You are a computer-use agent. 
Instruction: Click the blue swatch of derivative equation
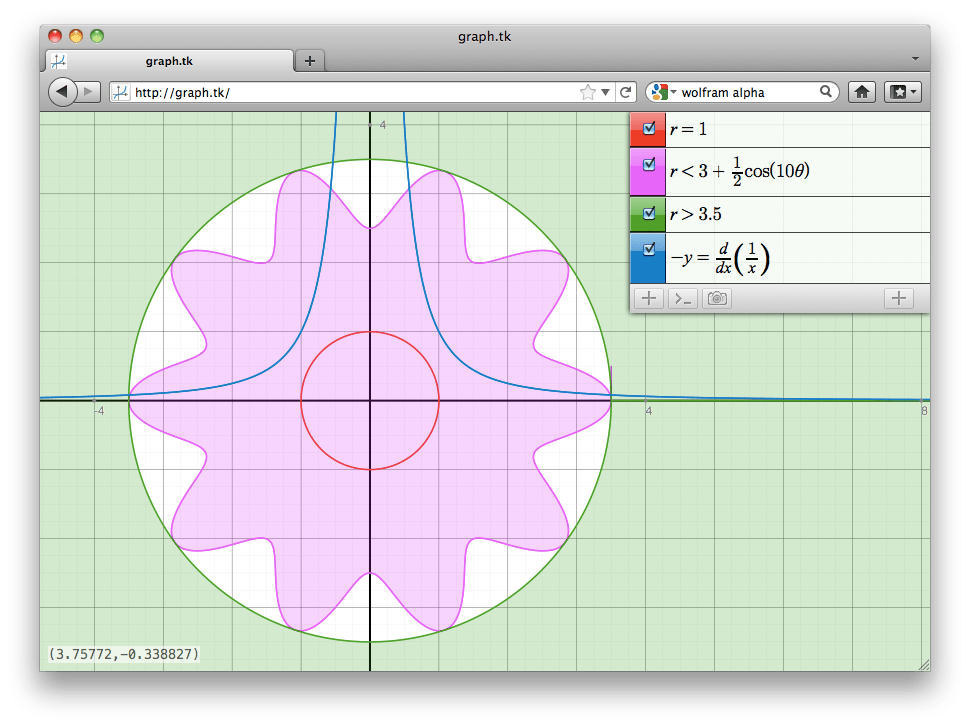point(648,258)
